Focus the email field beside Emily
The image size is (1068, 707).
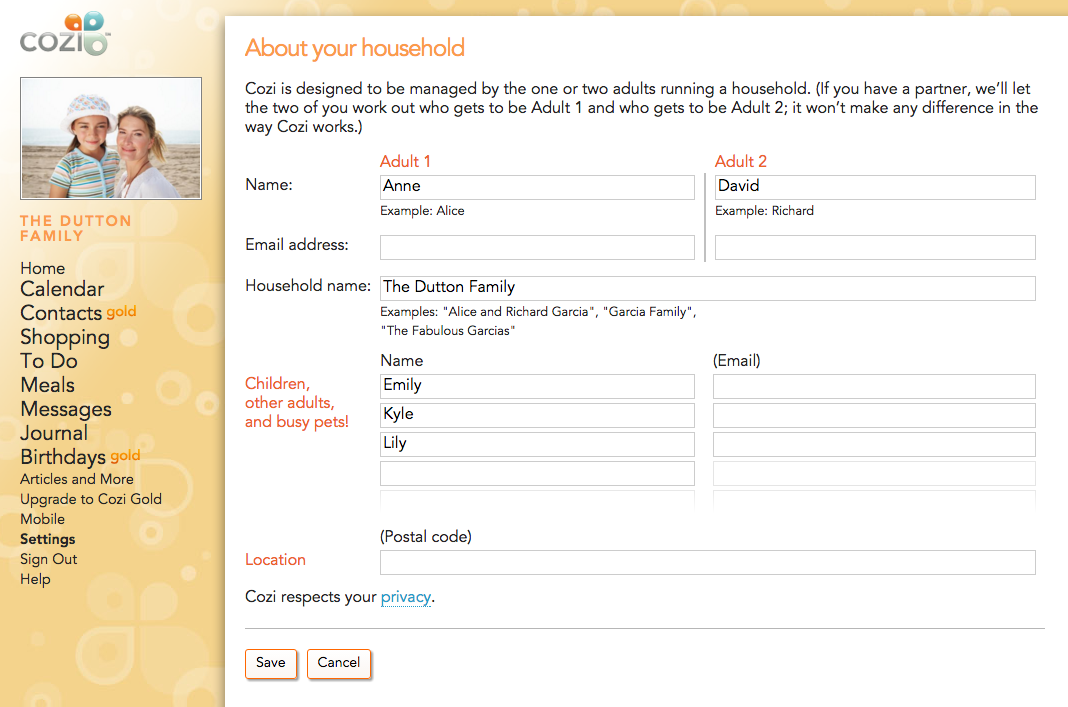874,386
